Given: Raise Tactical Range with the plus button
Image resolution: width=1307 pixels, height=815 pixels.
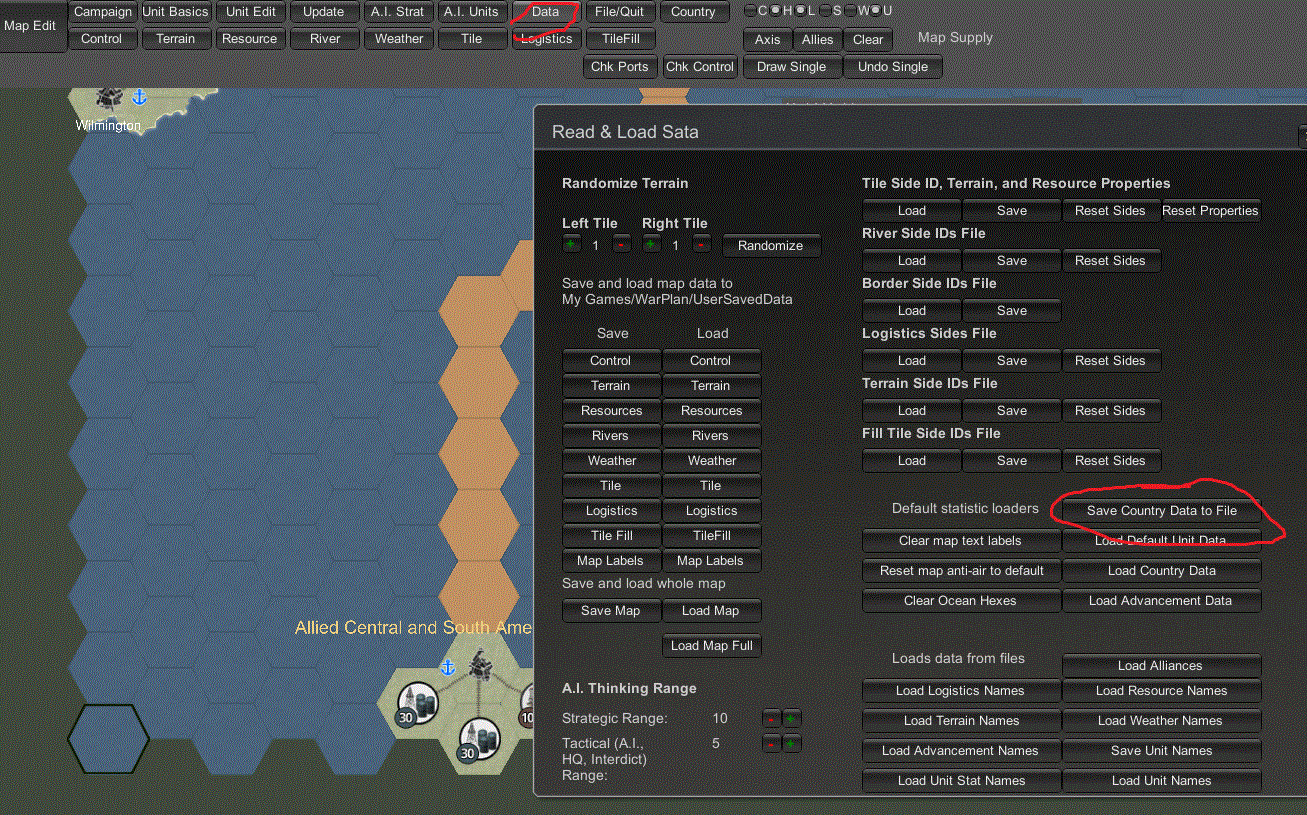Looking at the screenshot, I should [x=791, y=743].
